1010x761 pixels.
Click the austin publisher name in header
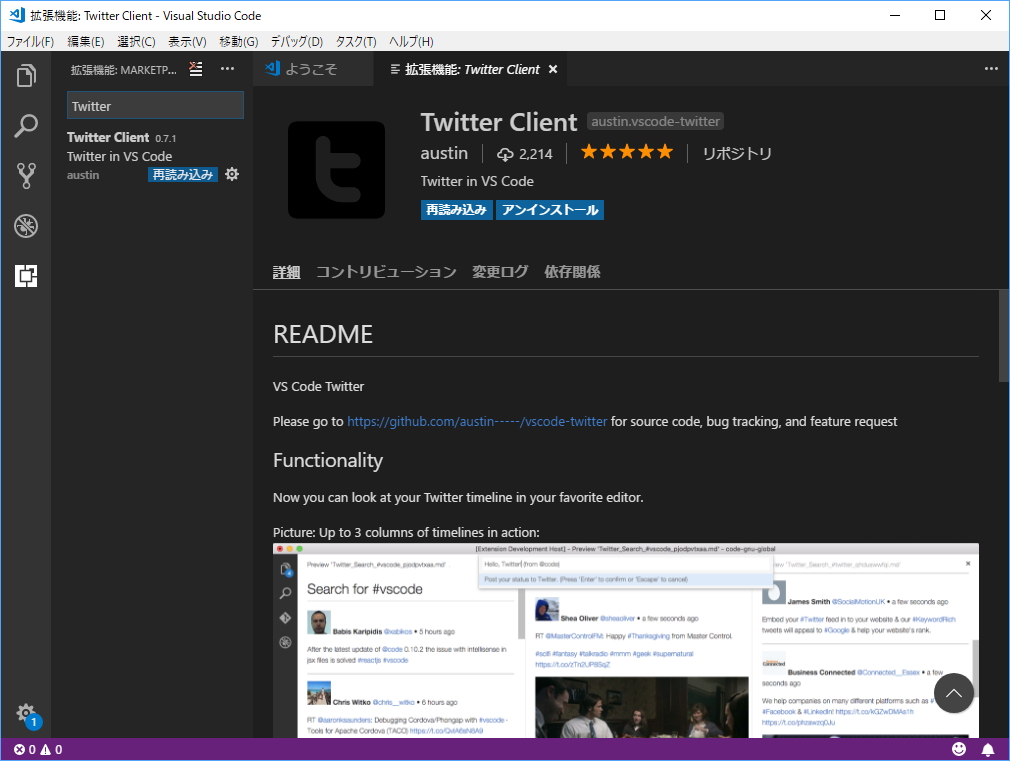coord(444,153)
